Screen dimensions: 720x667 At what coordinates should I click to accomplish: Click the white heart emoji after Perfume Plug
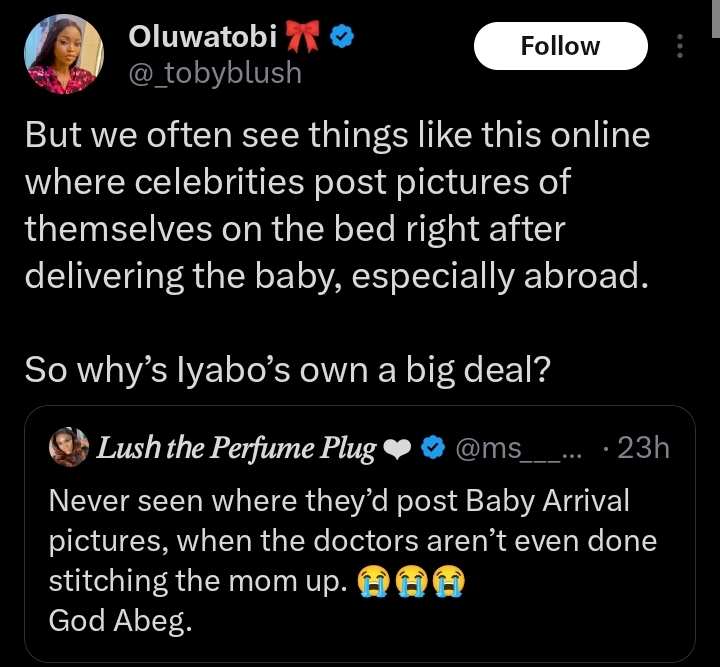396,449
